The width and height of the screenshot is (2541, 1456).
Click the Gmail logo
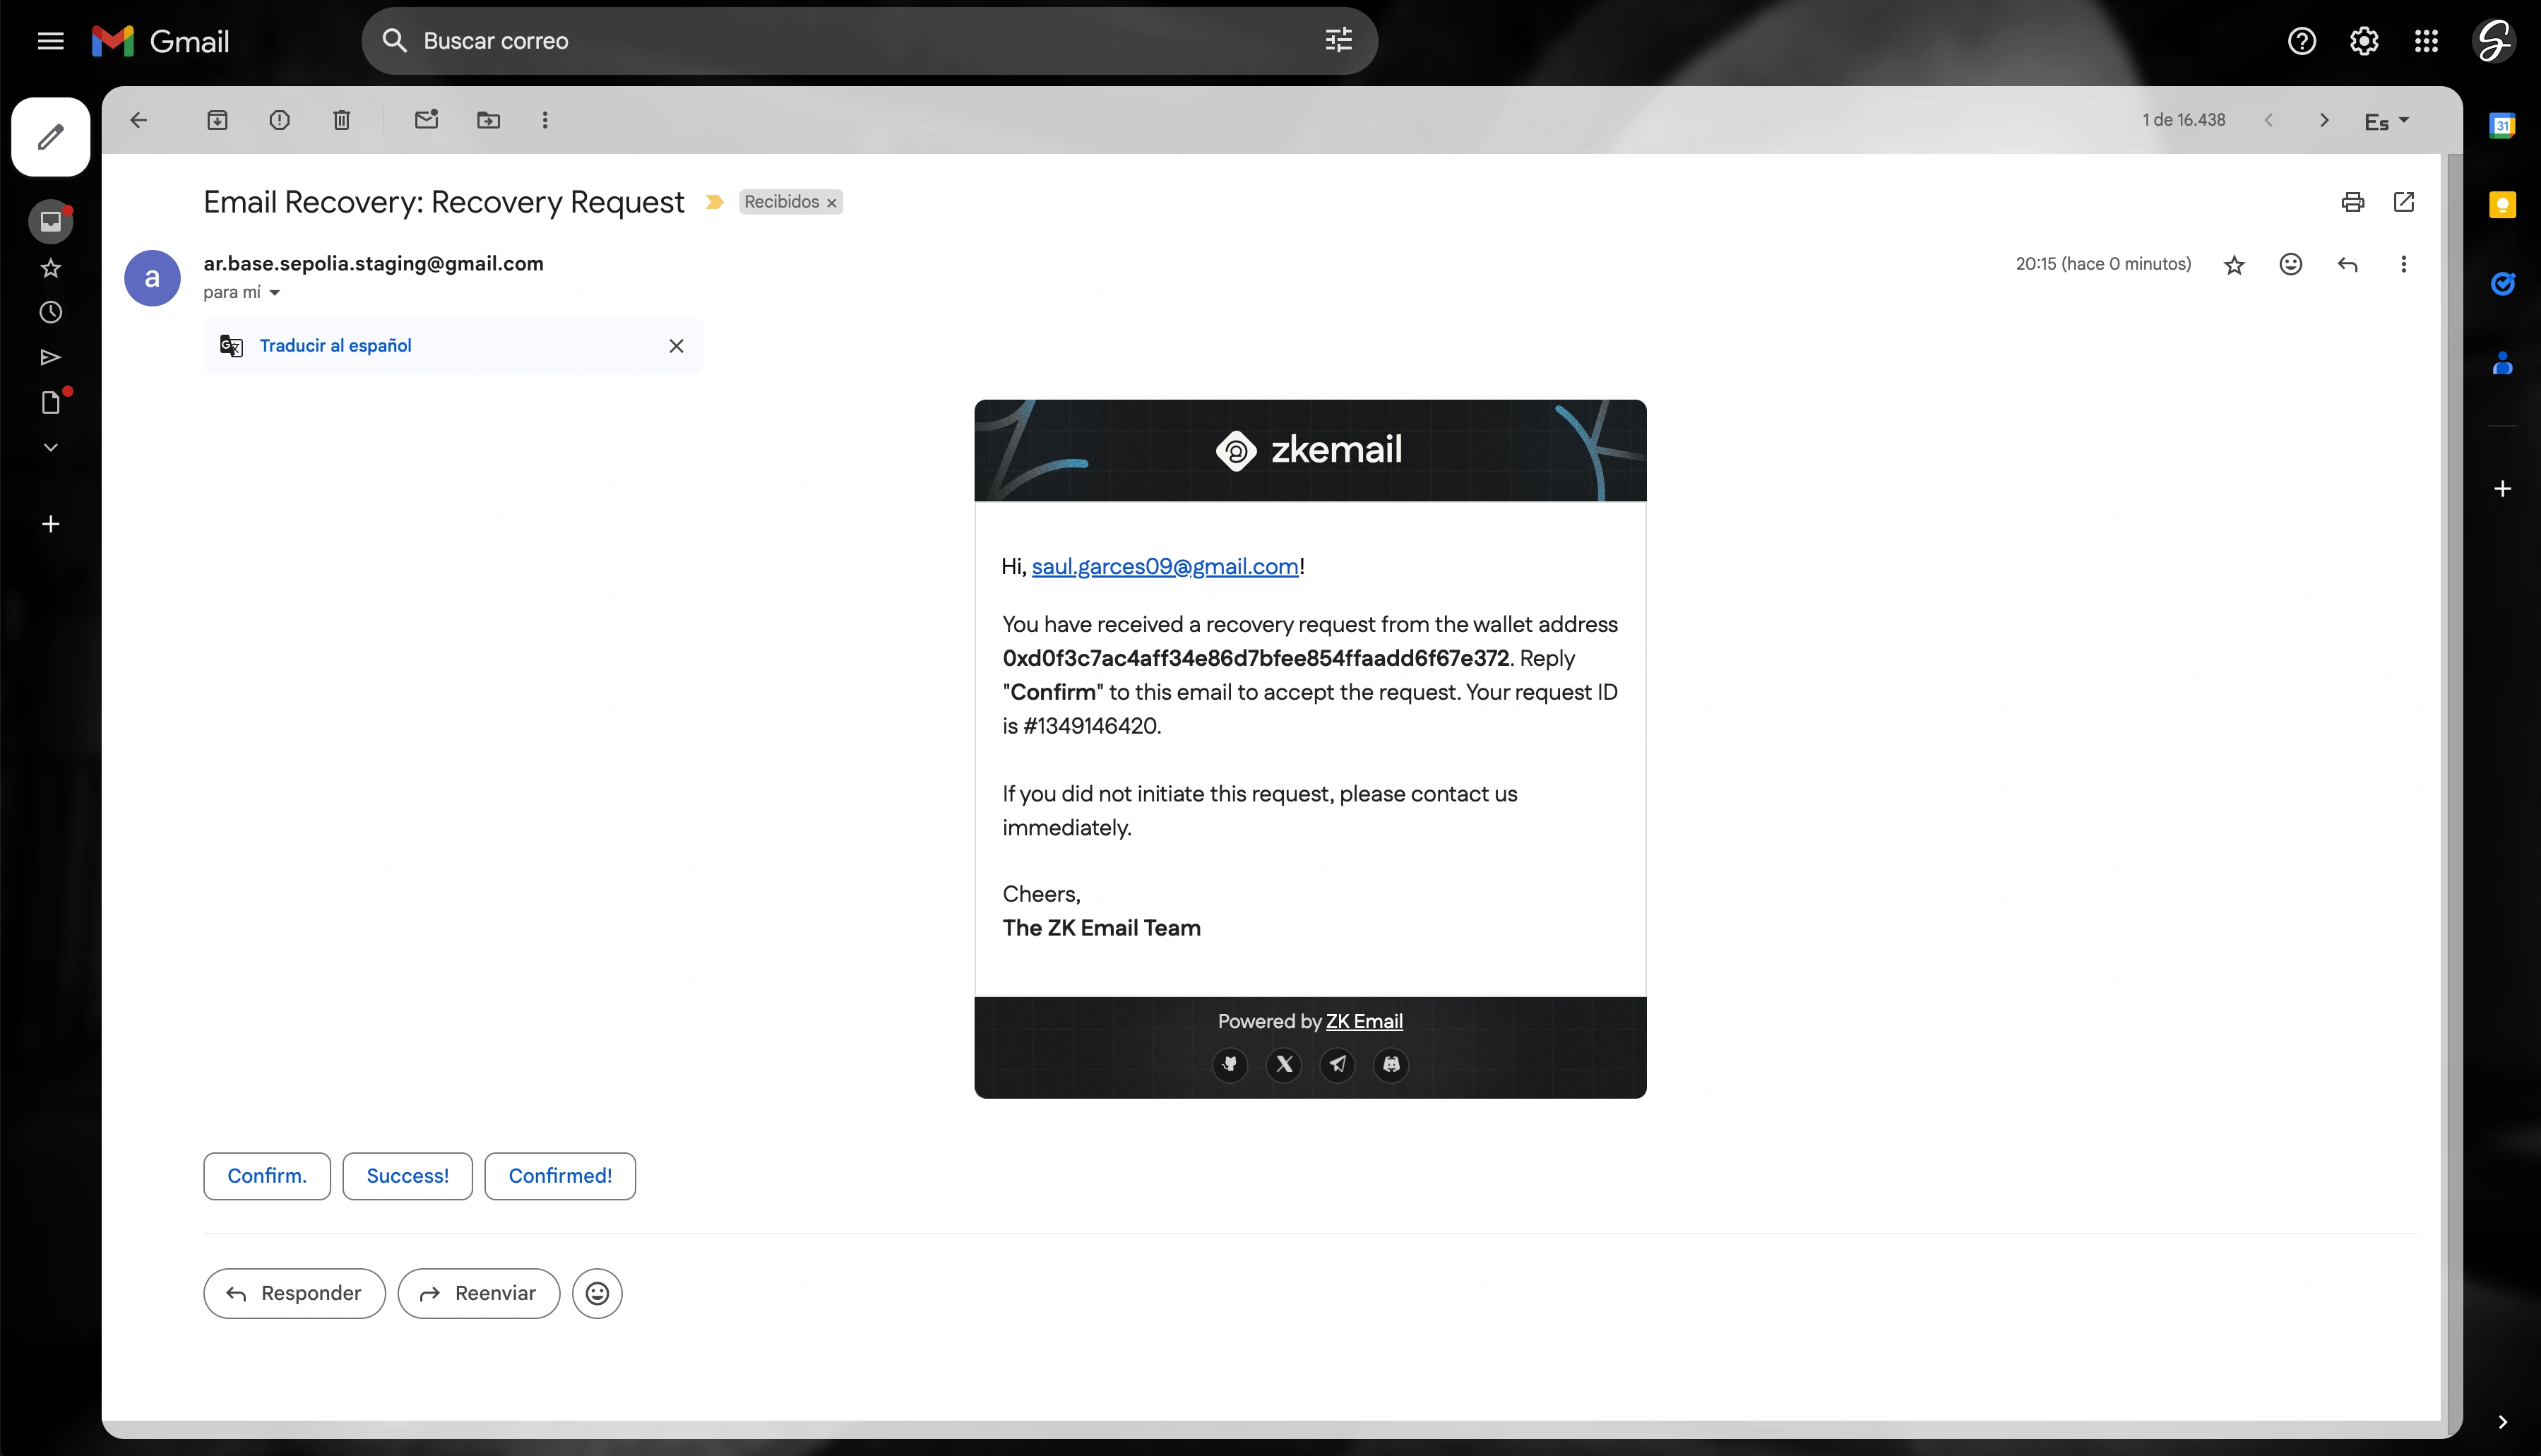coord(161,41)
